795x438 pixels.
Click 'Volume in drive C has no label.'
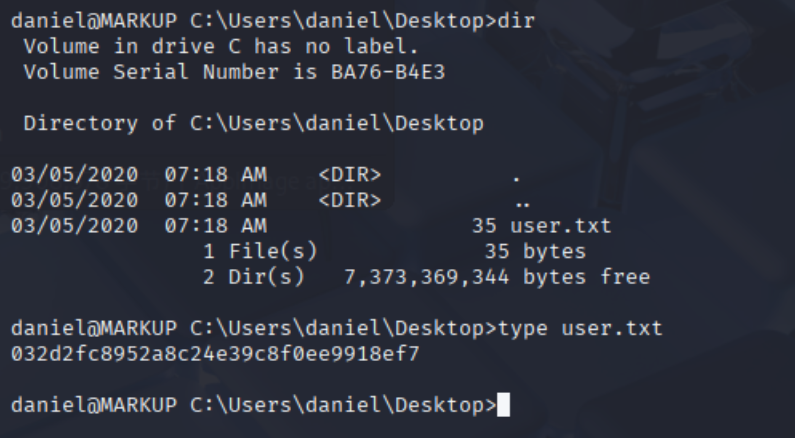221,47
